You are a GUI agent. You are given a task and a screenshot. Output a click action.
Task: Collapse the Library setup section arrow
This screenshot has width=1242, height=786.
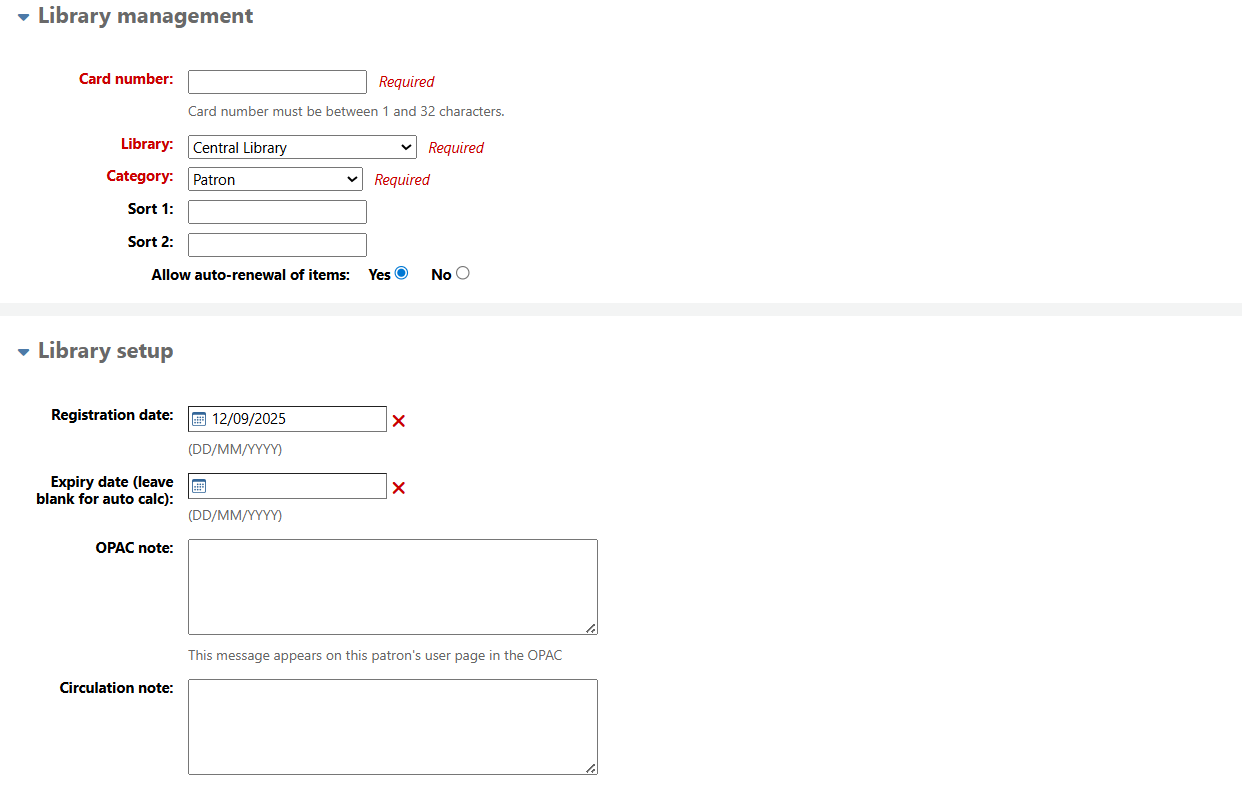24,352
